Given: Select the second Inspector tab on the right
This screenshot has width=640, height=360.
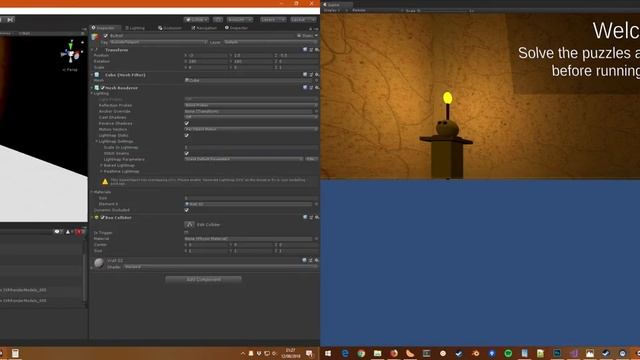Looking at the screenshot, I should (236, 28).
